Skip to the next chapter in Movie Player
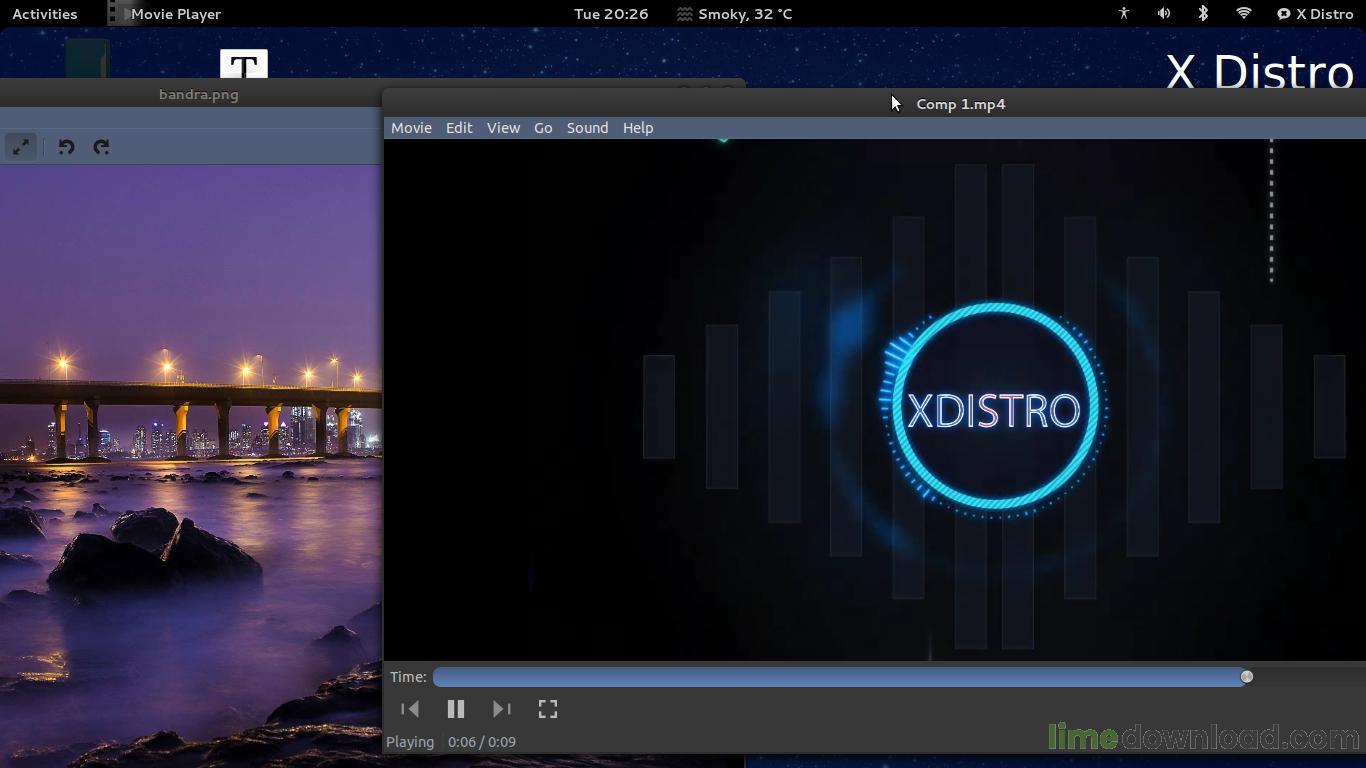 click(502, 709)
